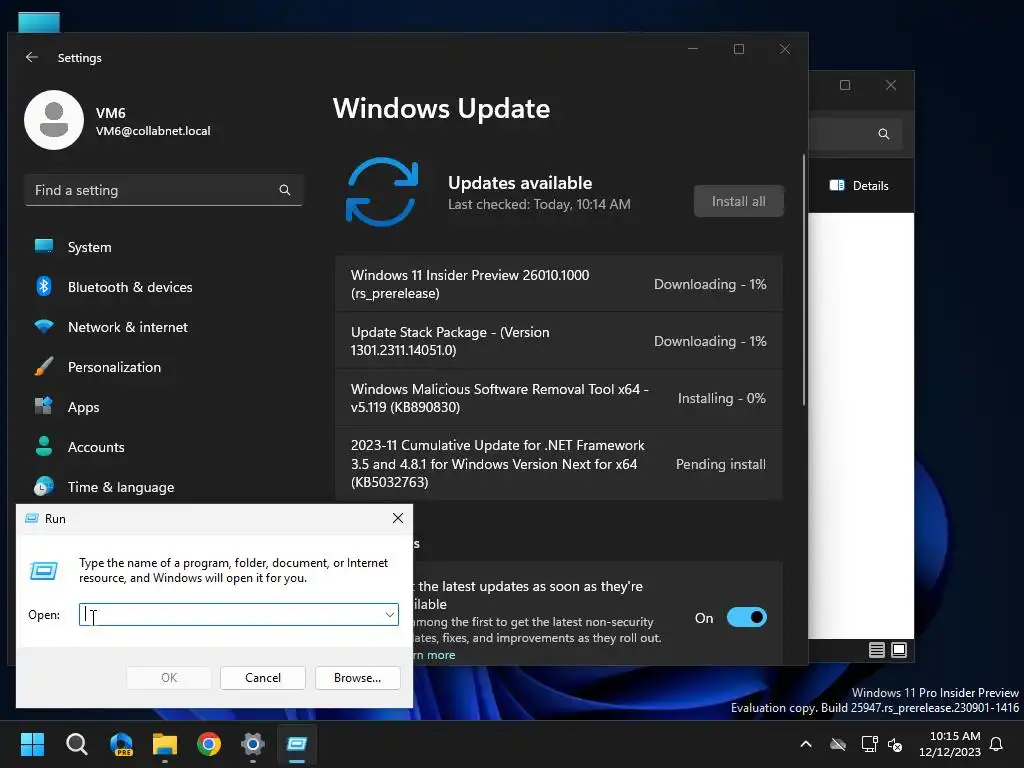This screenshot has height=768, width=1024.
Task: Click Details in the background window
Action: pyautogui.click(x=859, y=185)
